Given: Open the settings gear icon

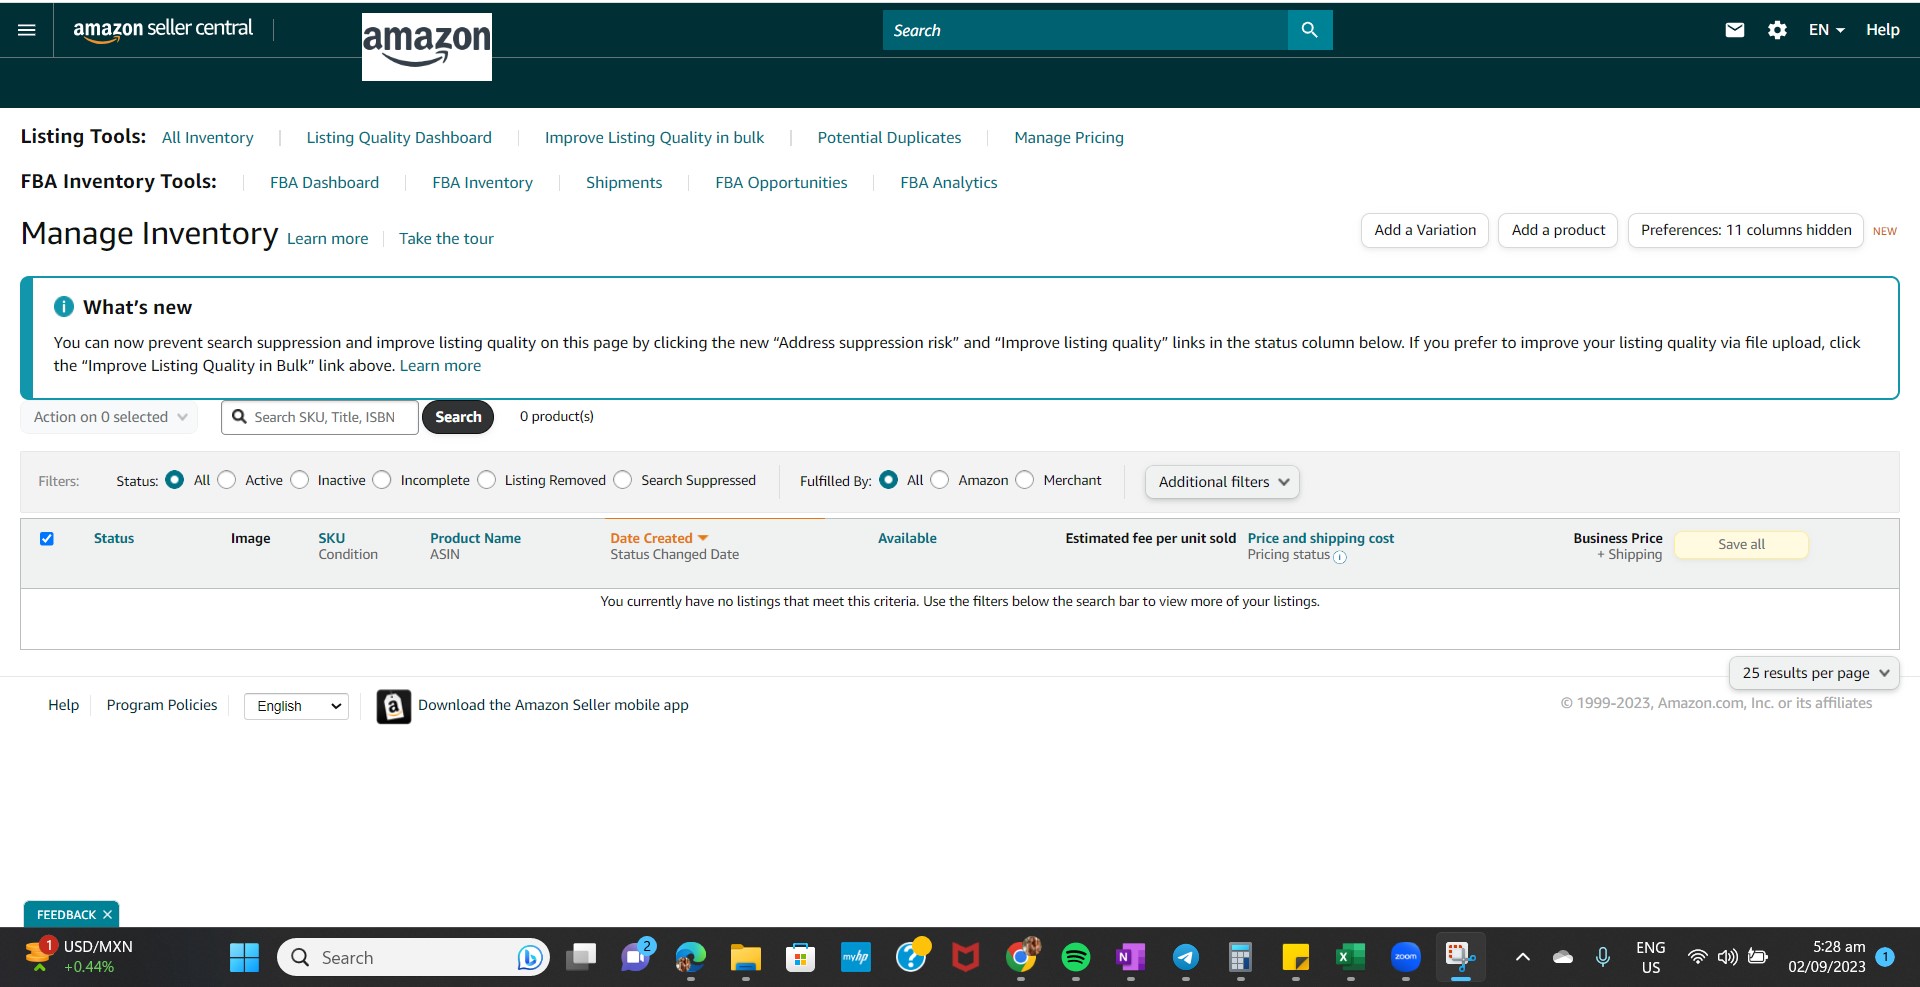Looking at the screenshot, I should point(1777,30).
